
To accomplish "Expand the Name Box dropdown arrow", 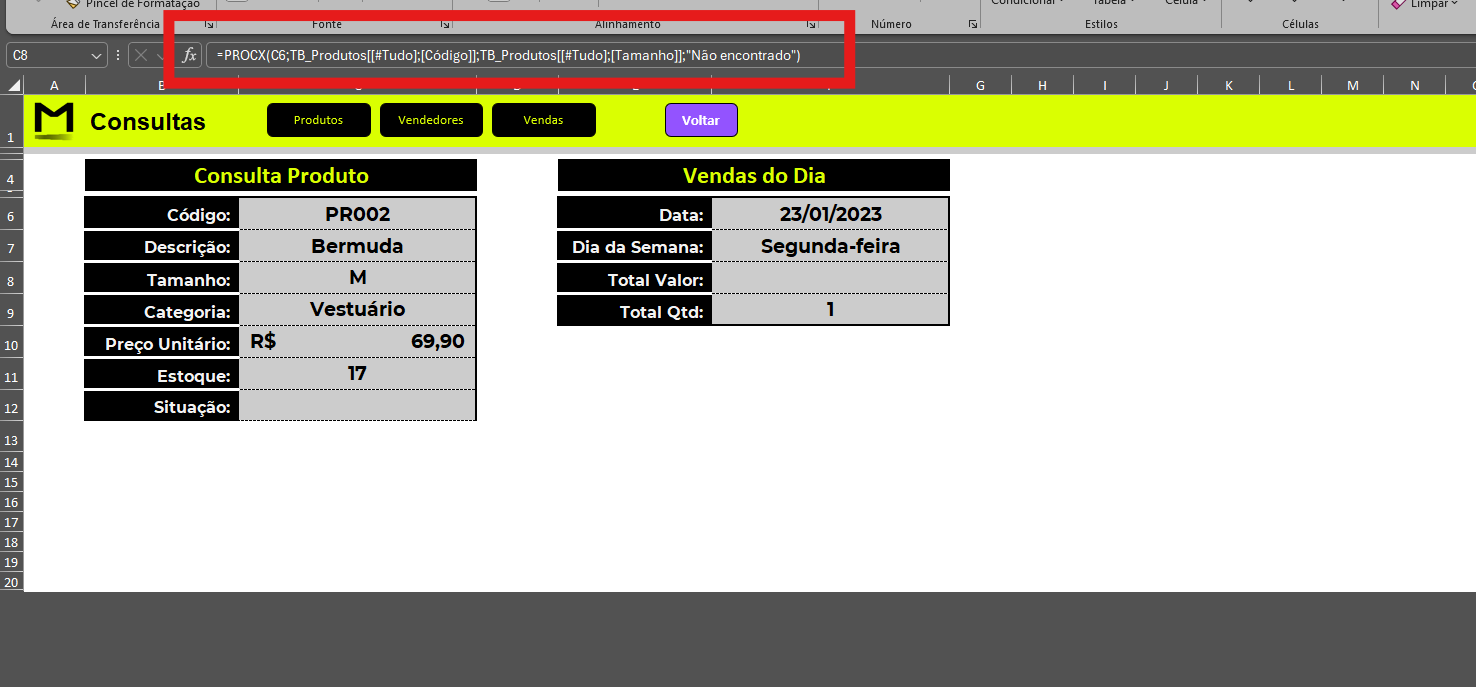I will tap(97, 56).
